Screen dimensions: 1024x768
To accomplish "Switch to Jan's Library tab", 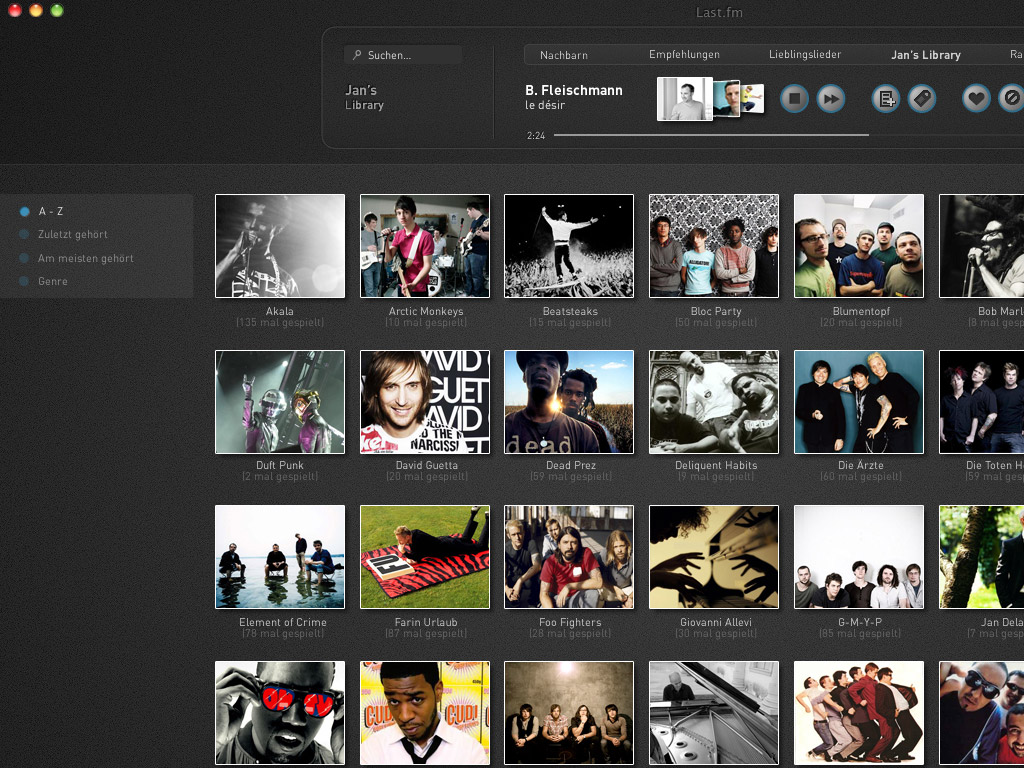I will pos(925,55).
